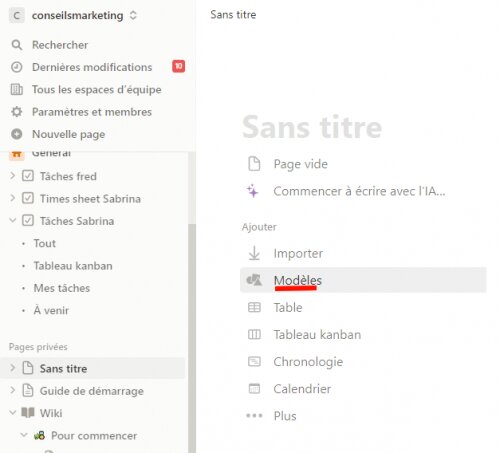This screenshot has height=453, width=500.
Task: Open Tous les espaces d'équipe
Action: coord(97,89)
